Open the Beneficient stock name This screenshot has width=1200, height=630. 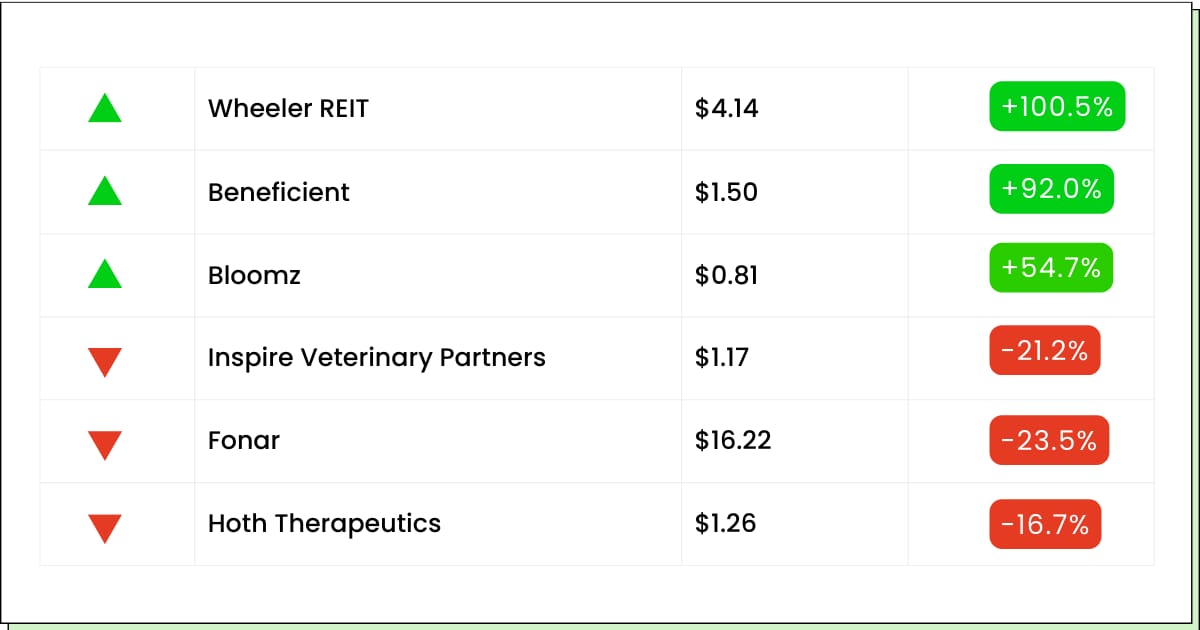pyautogui.click(x=279, y=192)
